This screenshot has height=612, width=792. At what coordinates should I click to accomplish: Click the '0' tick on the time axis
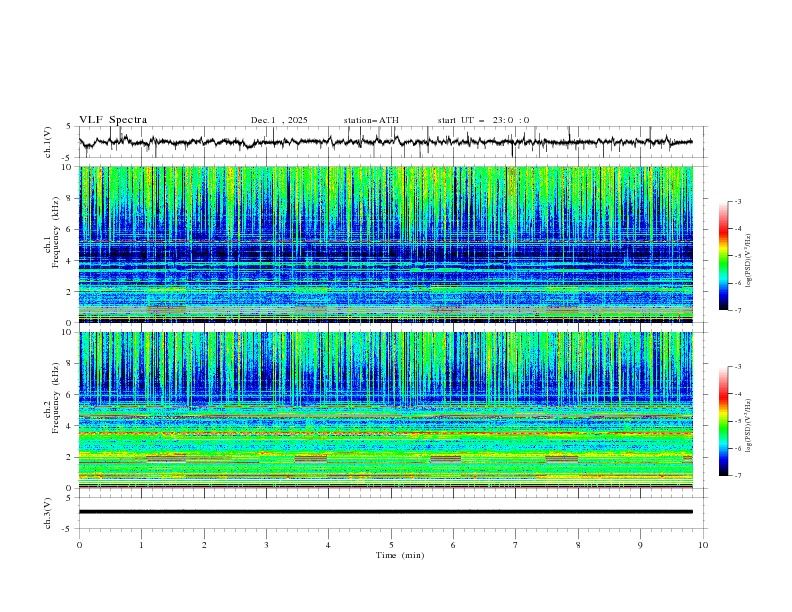point(79,545)
